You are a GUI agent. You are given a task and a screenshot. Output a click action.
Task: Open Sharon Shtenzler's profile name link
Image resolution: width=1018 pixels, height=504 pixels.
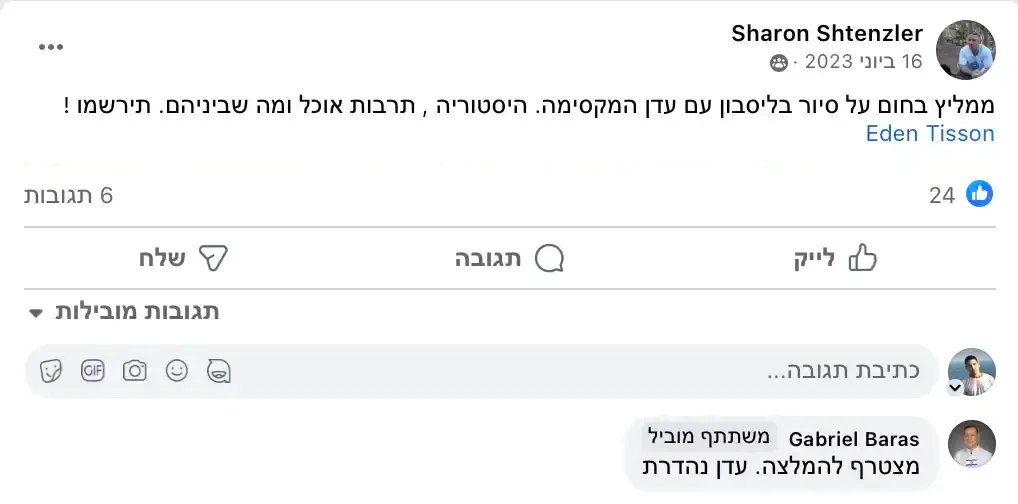pyautogui.click(x=827, y=34)
